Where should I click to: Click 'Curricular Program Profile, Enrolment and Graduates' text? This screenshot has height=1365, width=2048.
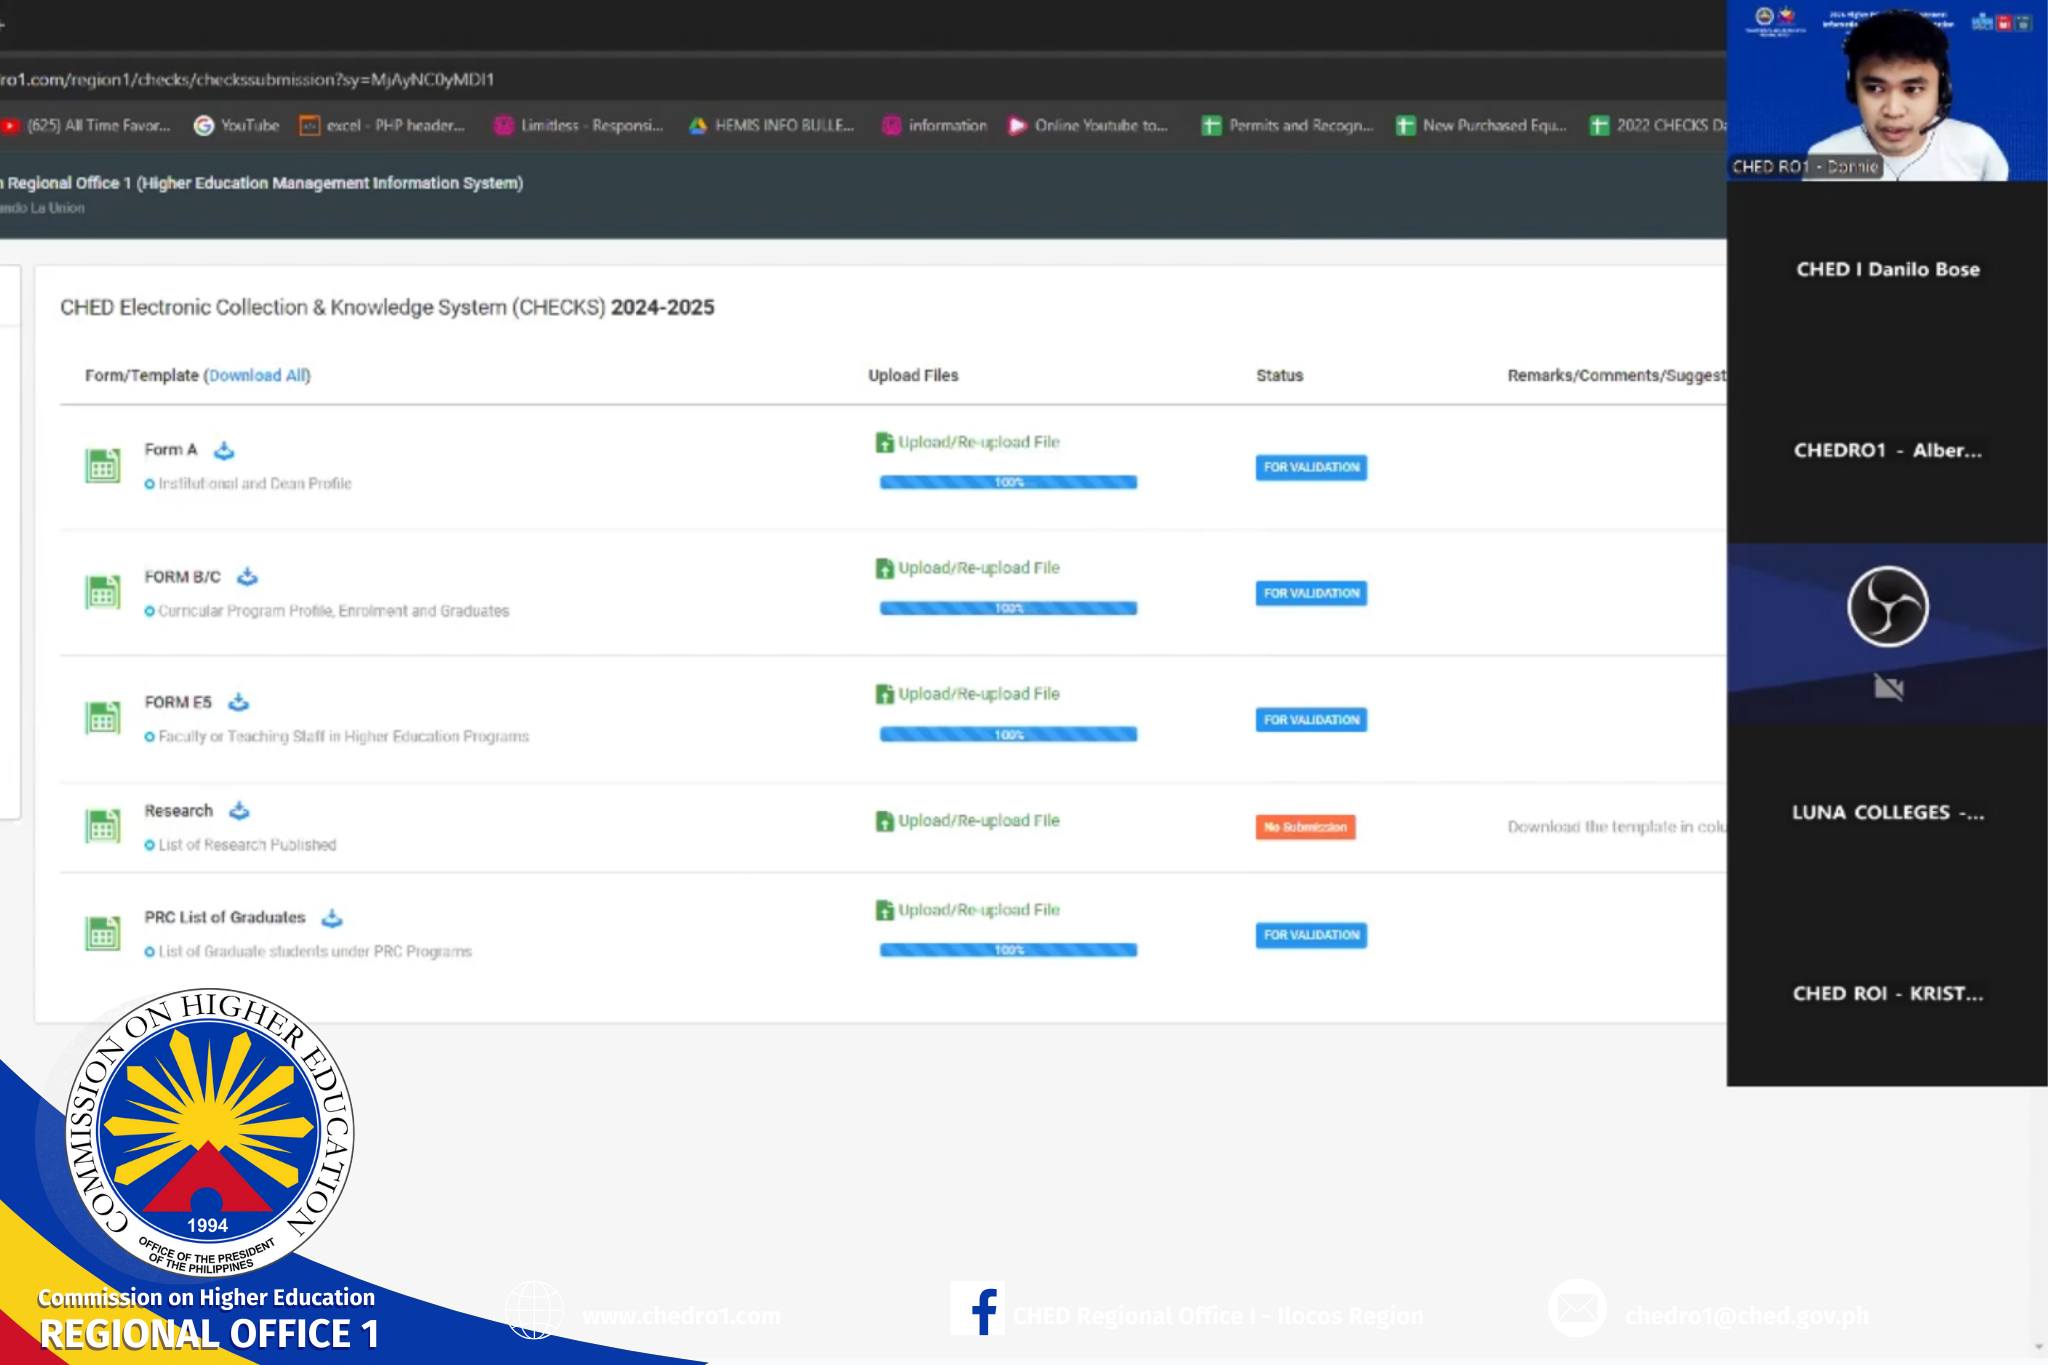tap(333, 611)
